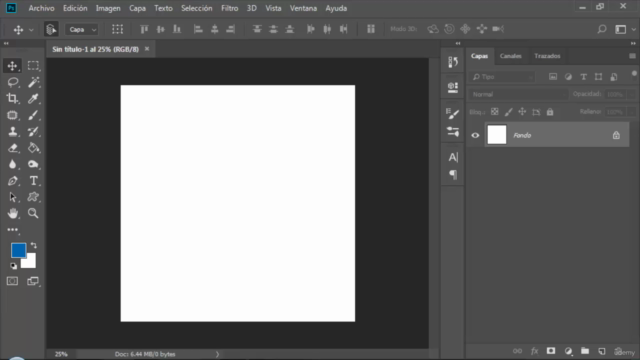Screen dimensions: 640x360
Task: Toggle Quick Mask mode
Action: pyautogui.click(x=12, y=281)
